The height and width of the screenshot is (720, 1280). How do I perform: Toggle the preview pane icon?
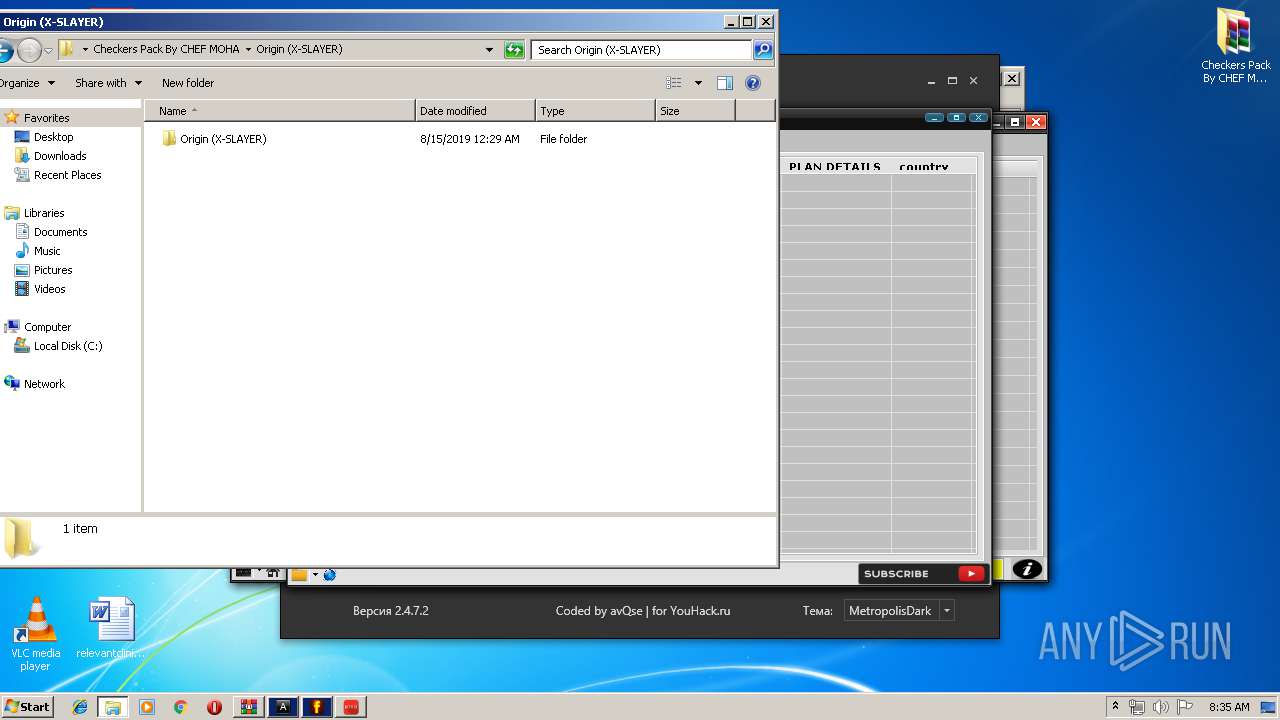pos(725,83)
